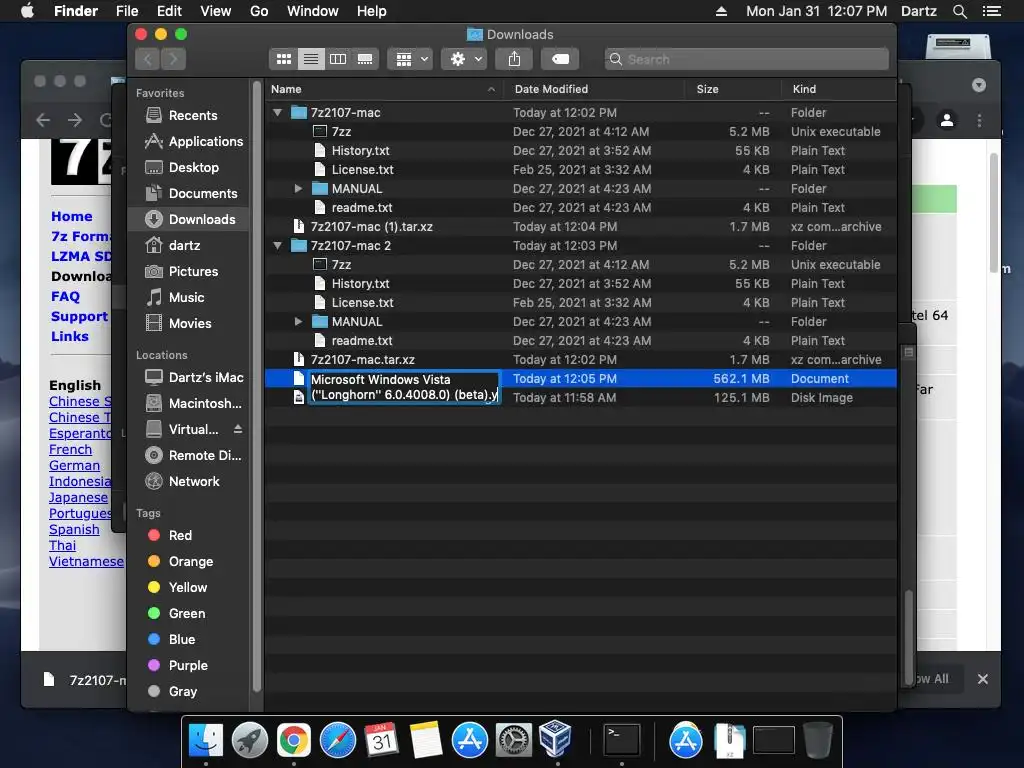Open the Edit menu
Image resolution: width=1024 pixels, height=768 pixels.
coord(169,11)
